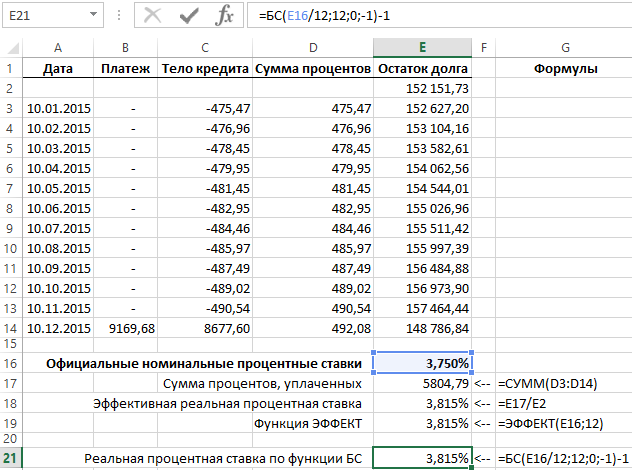The height and width of the screenshot is (470, 632).
Task: Click the Cancel (X) formula bar icon
Action: click(153, 16)
